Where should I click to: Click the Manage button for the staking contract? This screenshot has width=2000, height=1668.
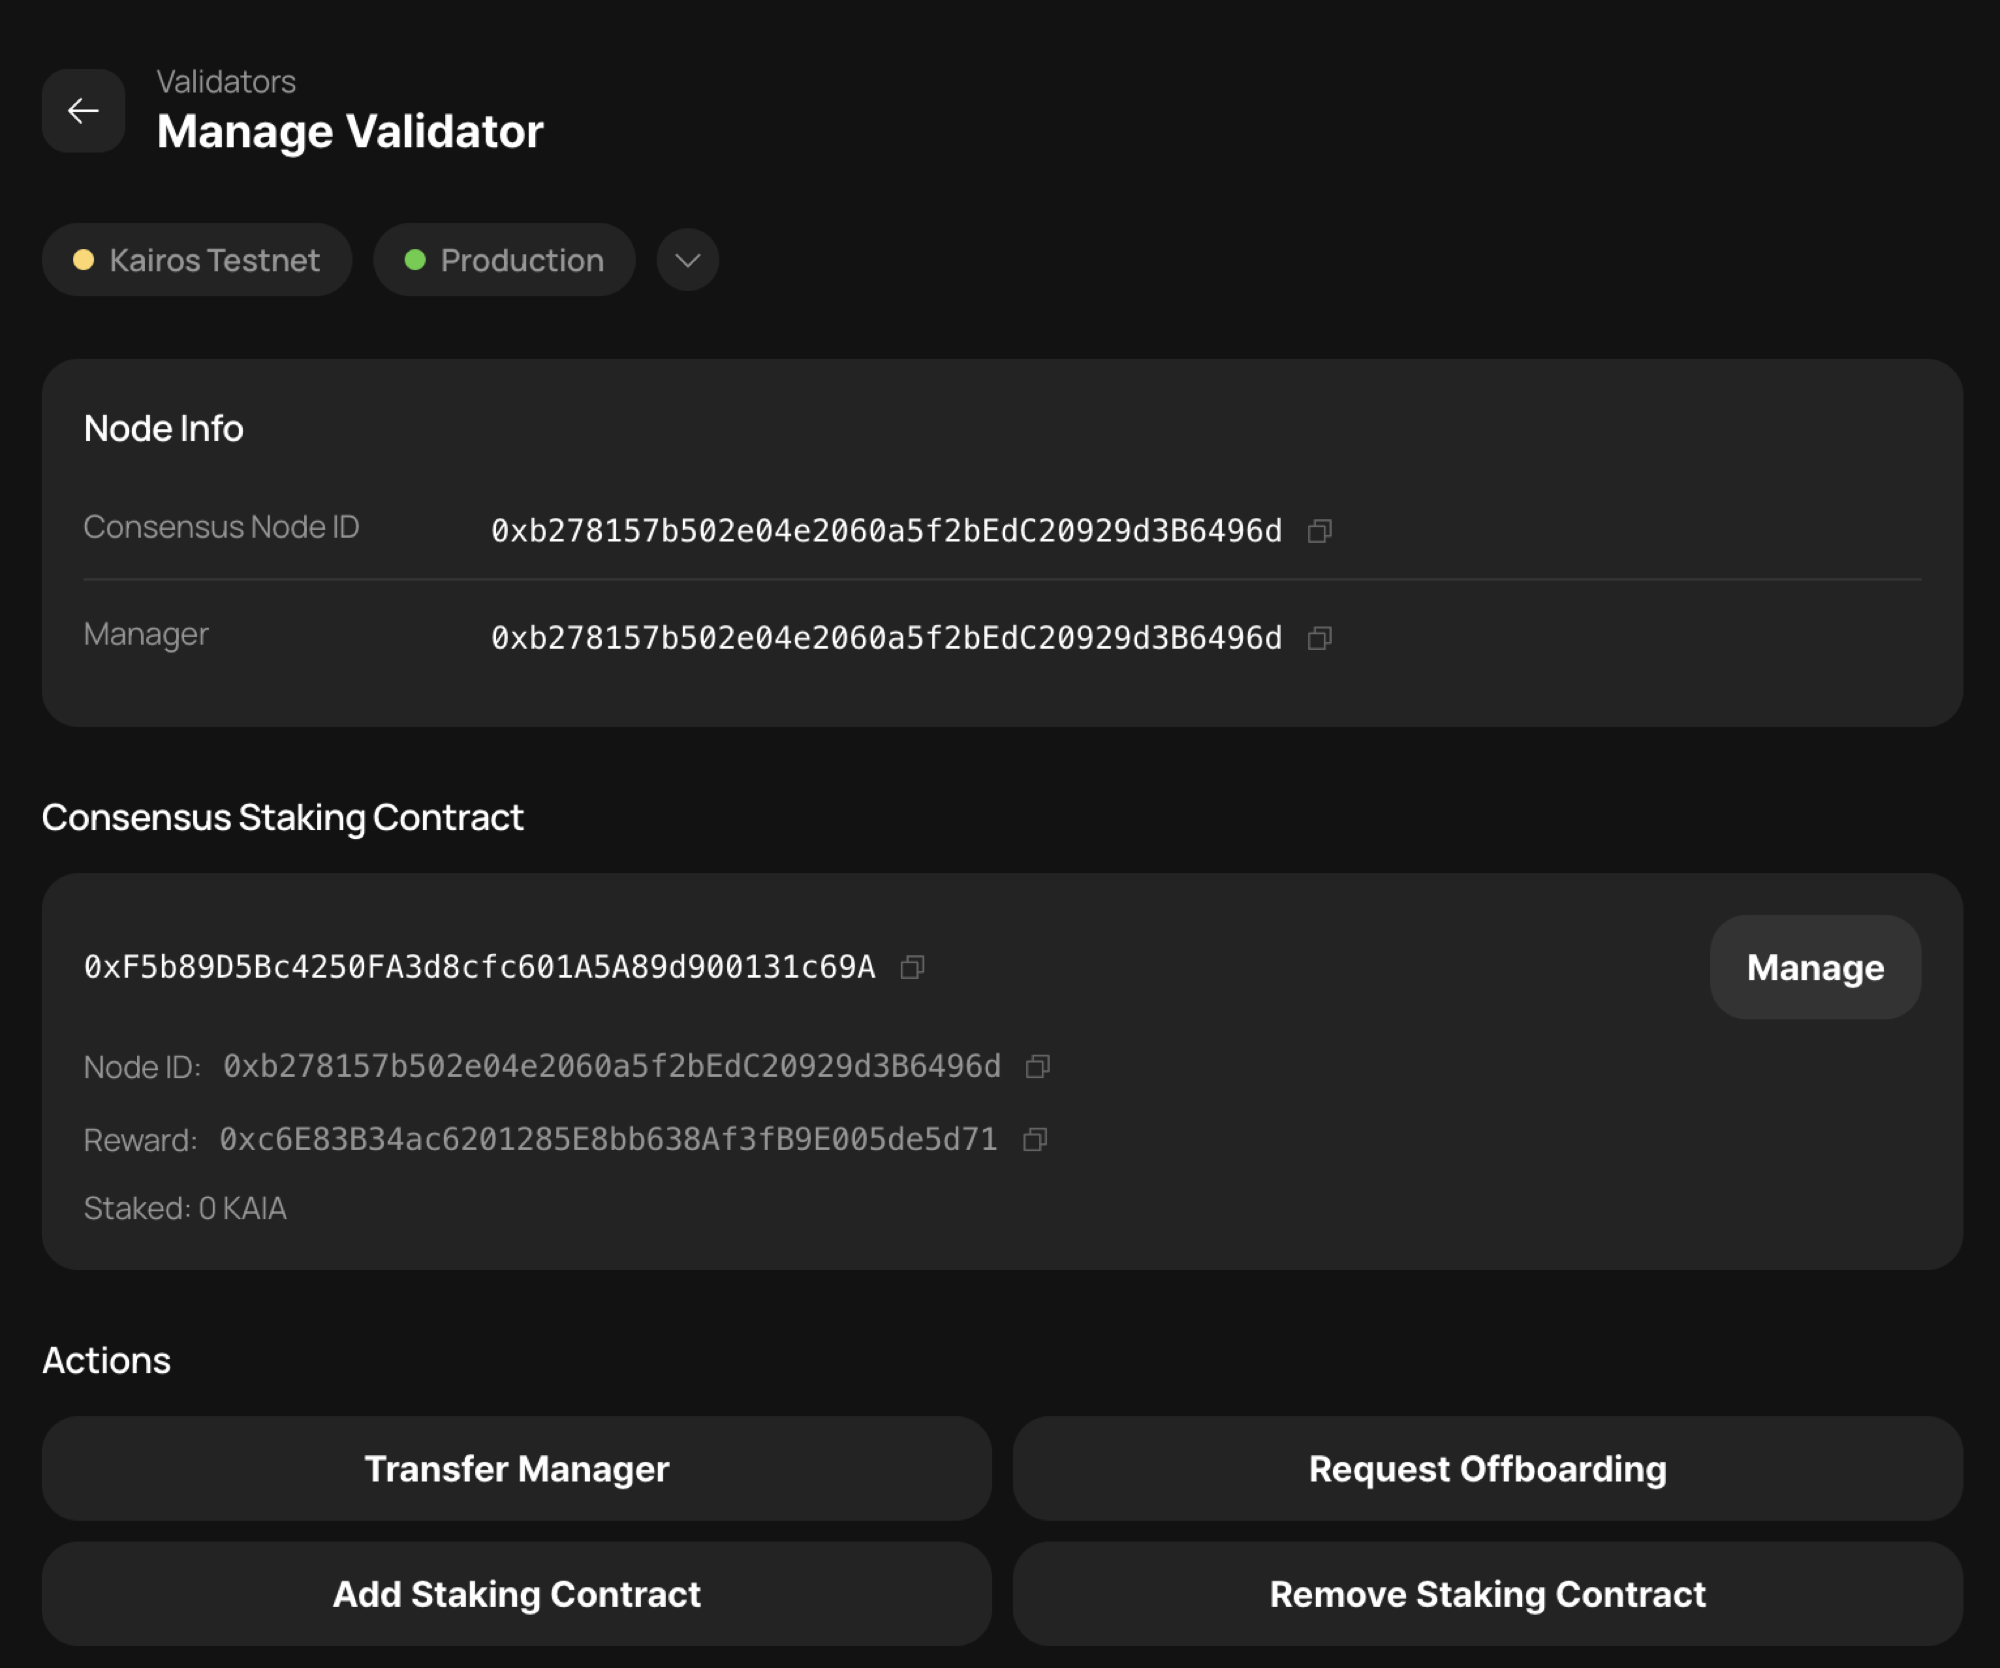[1814, 967]
